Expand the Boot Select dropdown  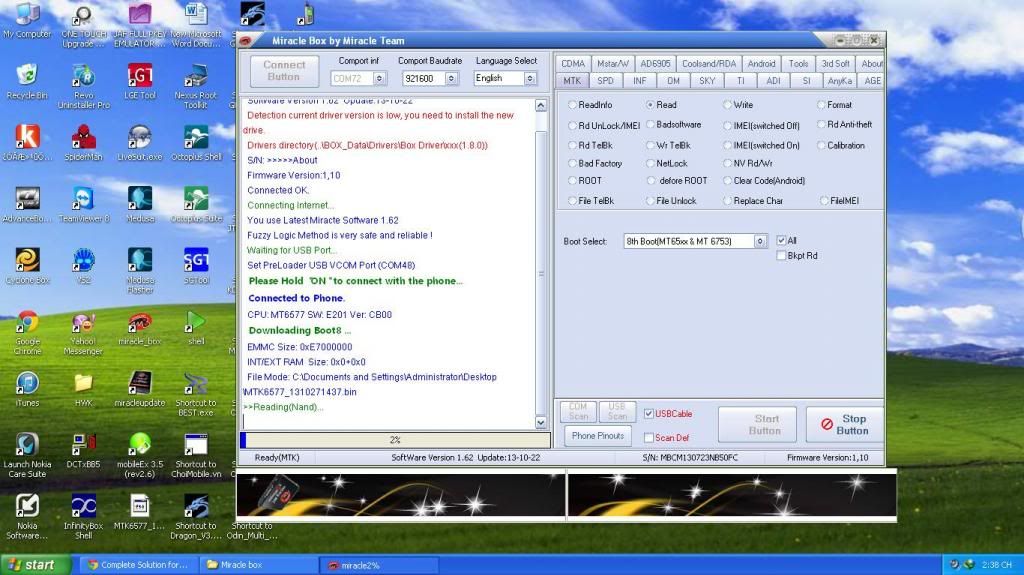[x=760, y=241]
